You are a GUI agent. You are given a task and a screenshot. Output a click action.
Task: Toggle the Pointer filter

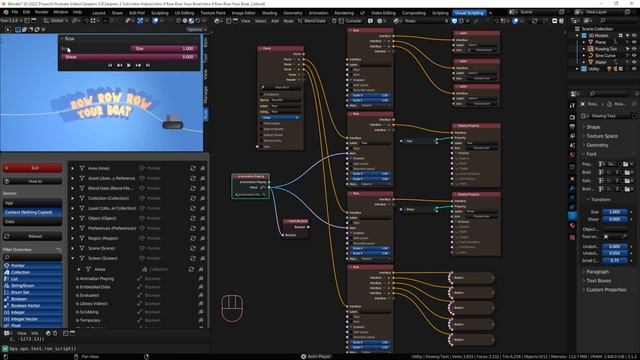pyautogui.click(x=33, y=266)
